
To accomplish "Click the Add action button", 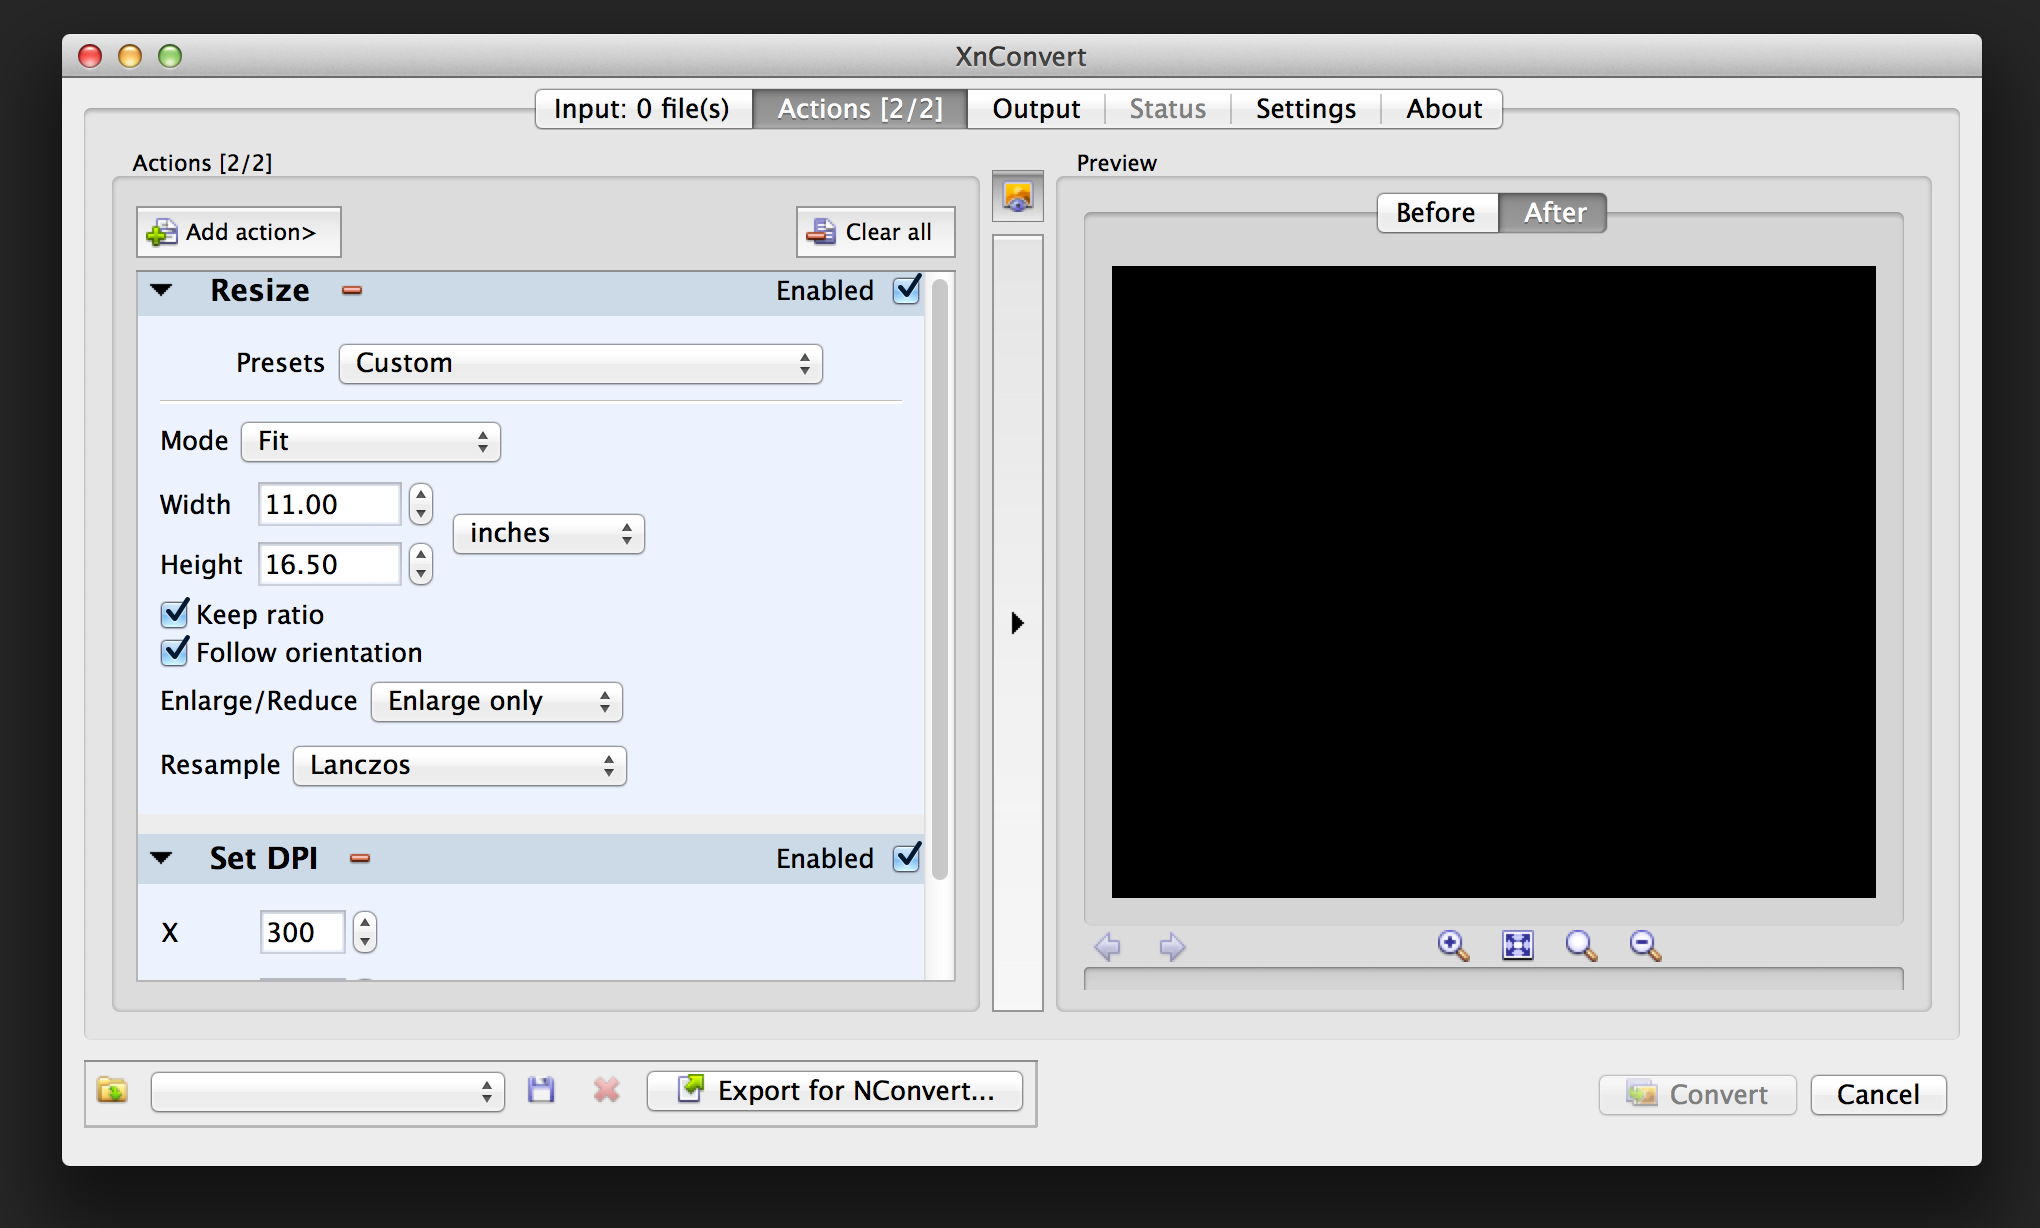I will pos(239,232).
